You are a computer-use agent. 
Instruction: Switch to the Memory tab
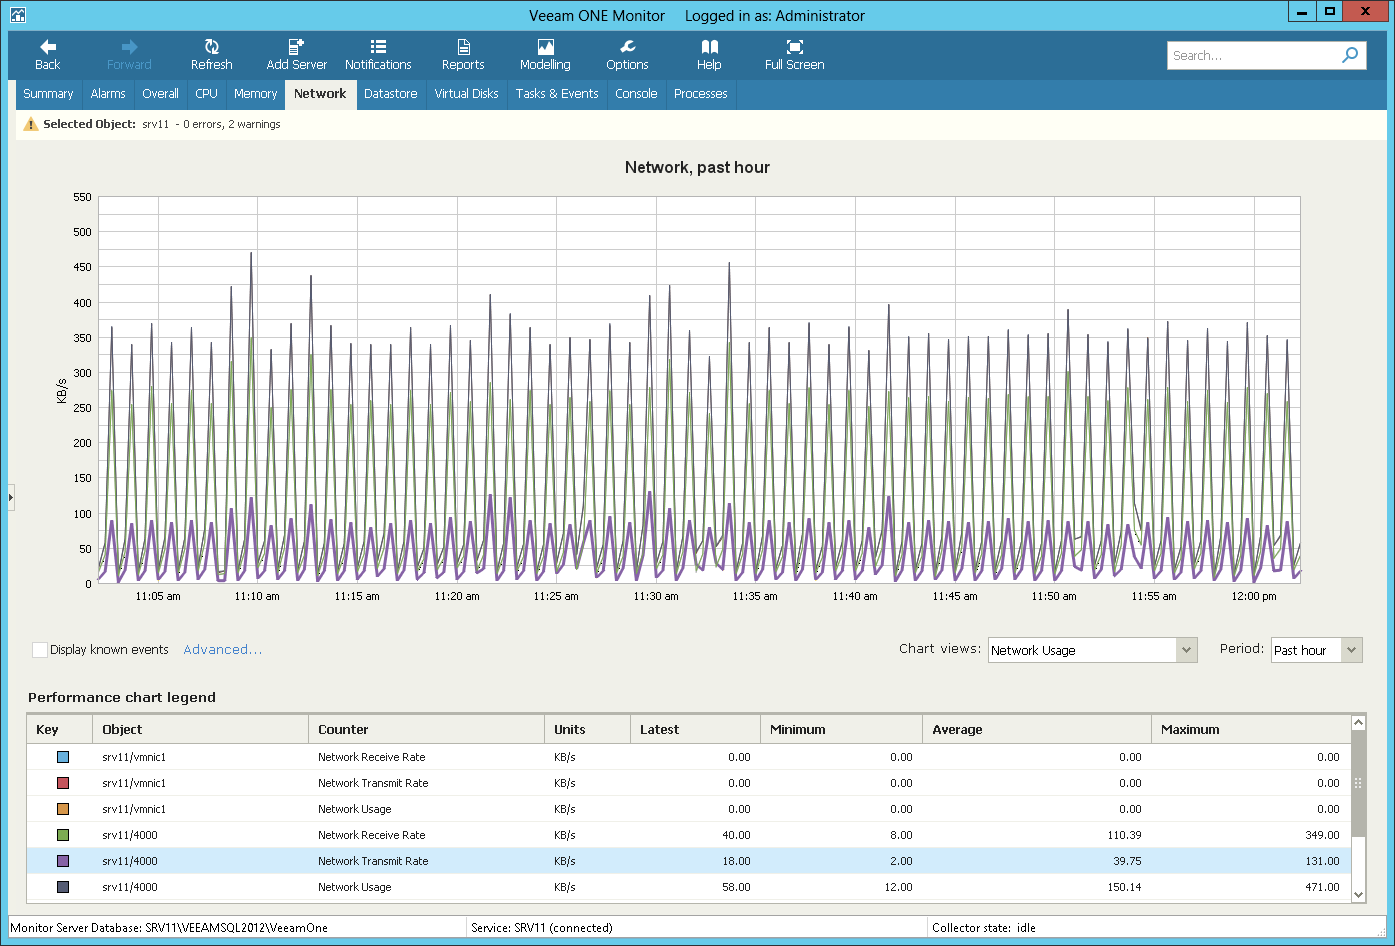(255, 94)
